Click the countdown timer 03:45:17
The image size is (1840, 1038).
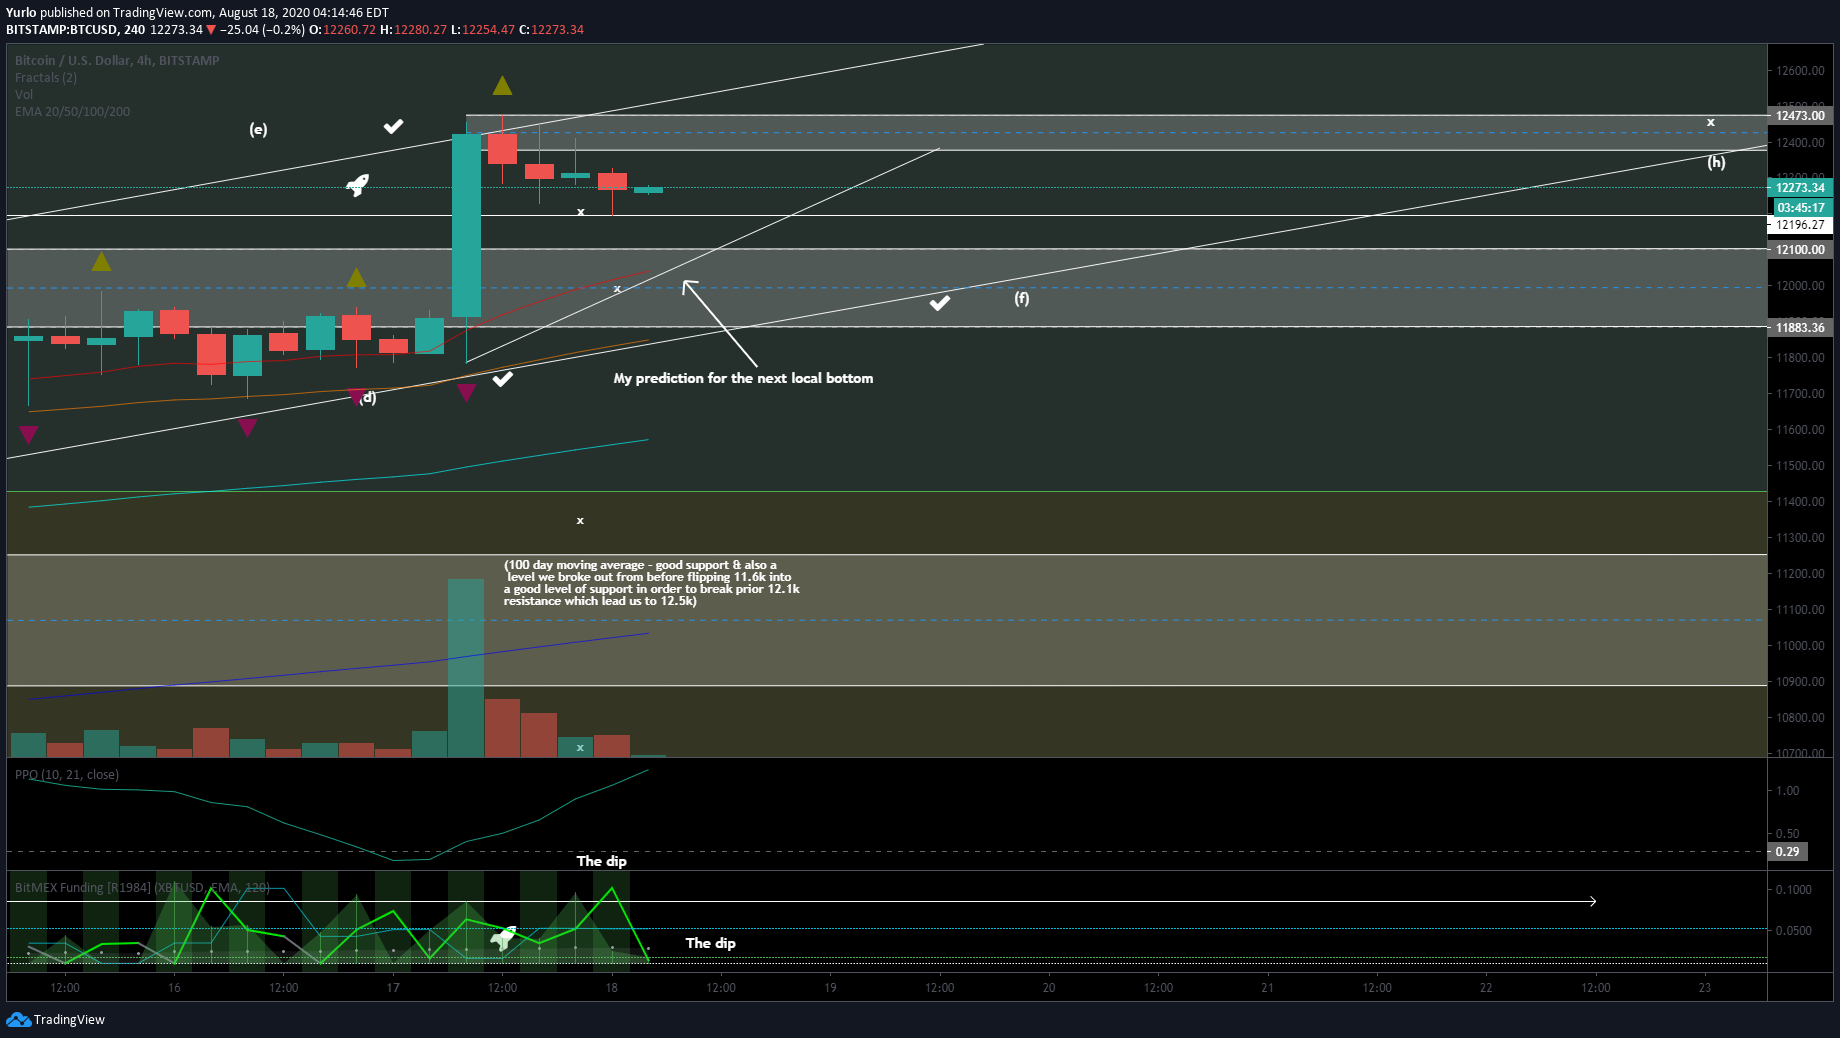pos(1802,207)
